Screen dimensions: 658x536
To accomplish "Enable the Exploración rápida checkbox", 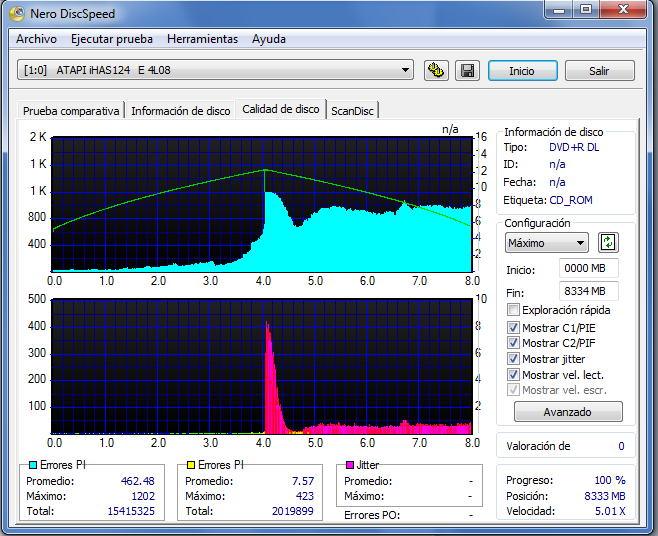I will [514, 311].
